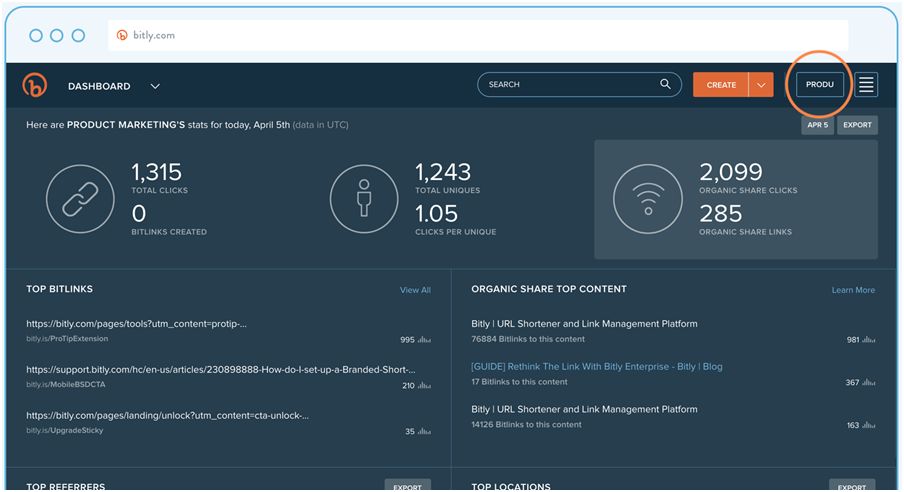Screen dimensions: 904x492
Task: Click the Export button next to APR 5
Action: click(857, 126)
